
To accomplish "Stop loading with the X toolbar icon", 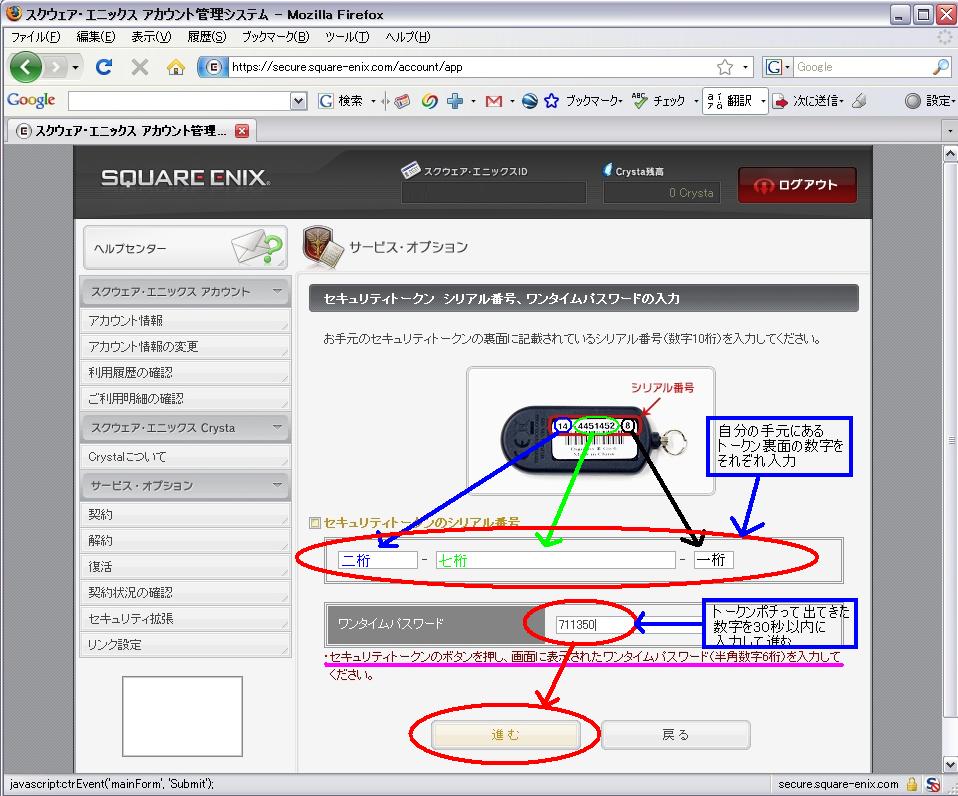I will coord(140,67).
